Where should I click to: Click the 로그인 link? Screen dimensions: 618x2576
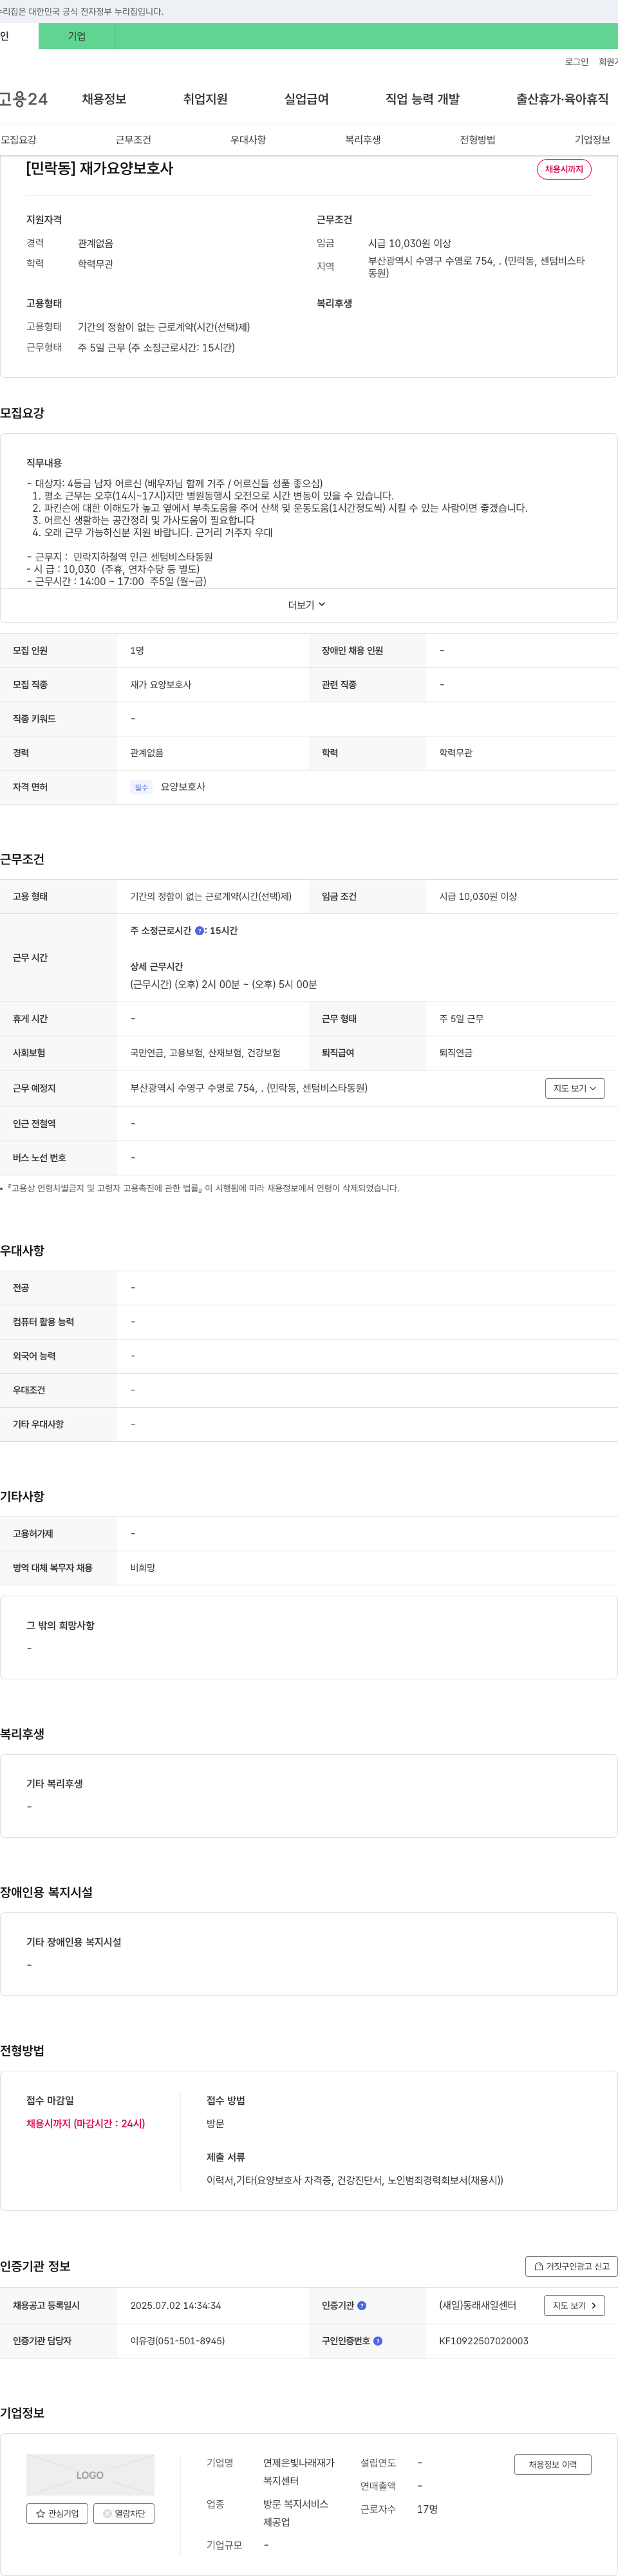[x=577, y=62]
